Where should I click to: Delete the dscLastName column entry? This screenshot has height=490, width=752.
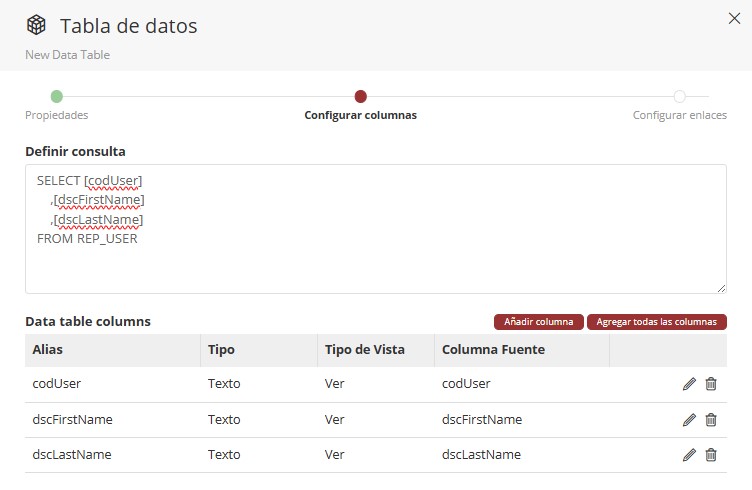(x=711, y=455)
